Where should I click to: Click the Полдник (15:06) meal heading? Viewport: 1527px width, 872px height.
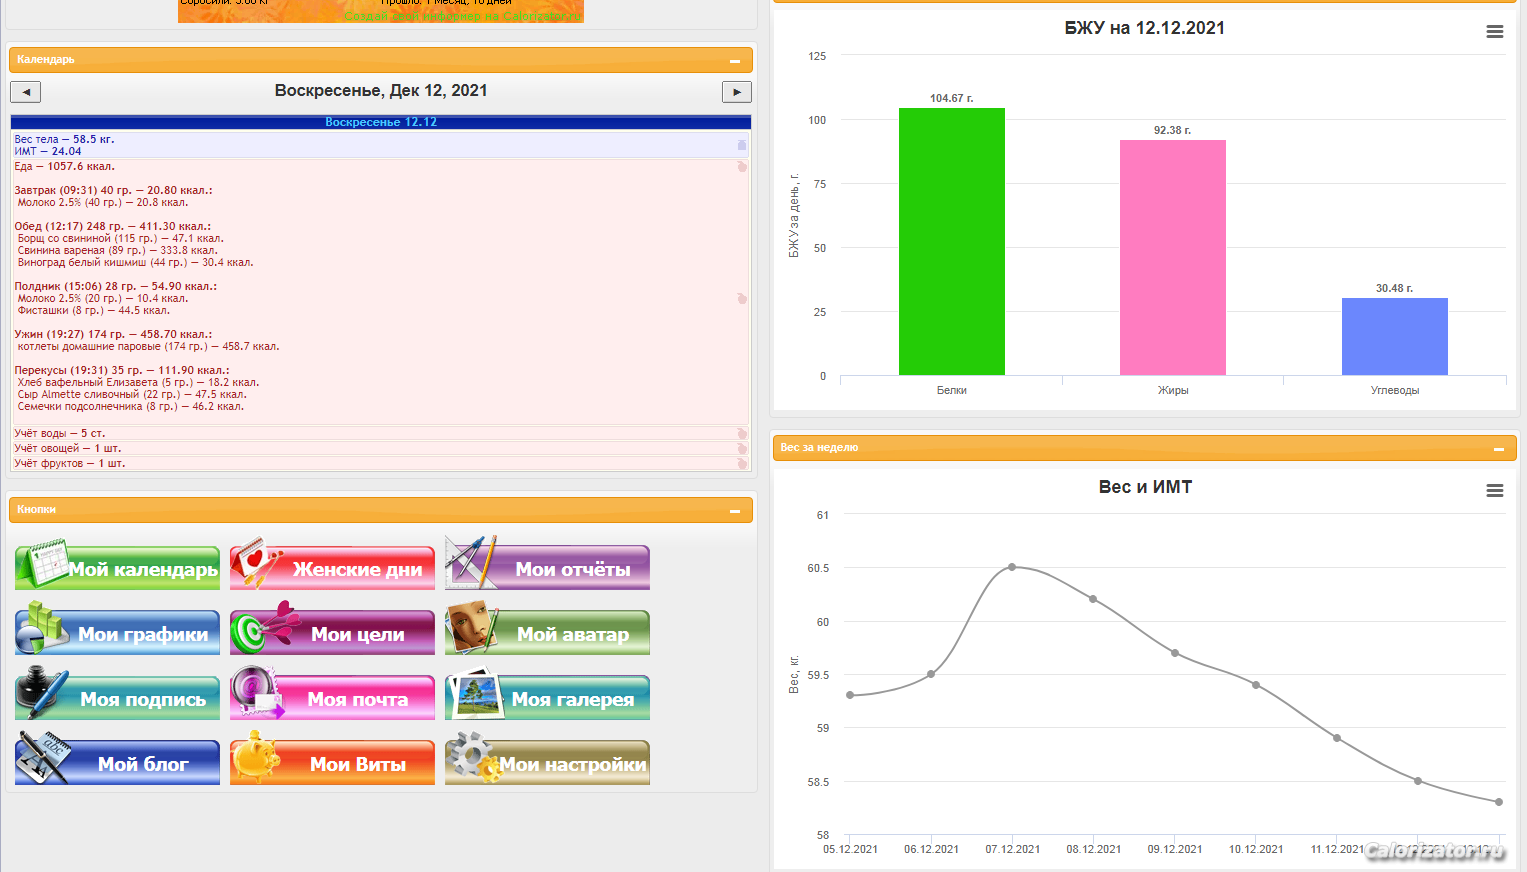point(115,286)
